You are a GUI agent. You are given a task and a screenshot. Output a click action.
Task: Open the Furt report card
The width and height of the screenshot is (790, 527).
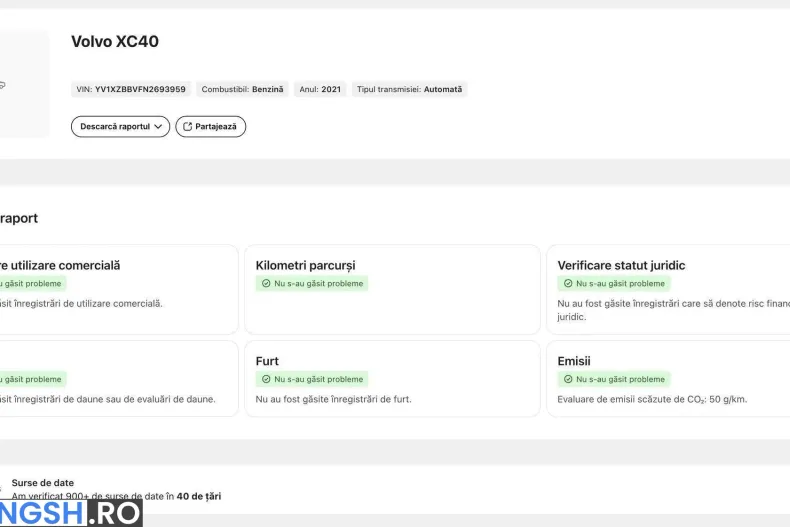392,379
